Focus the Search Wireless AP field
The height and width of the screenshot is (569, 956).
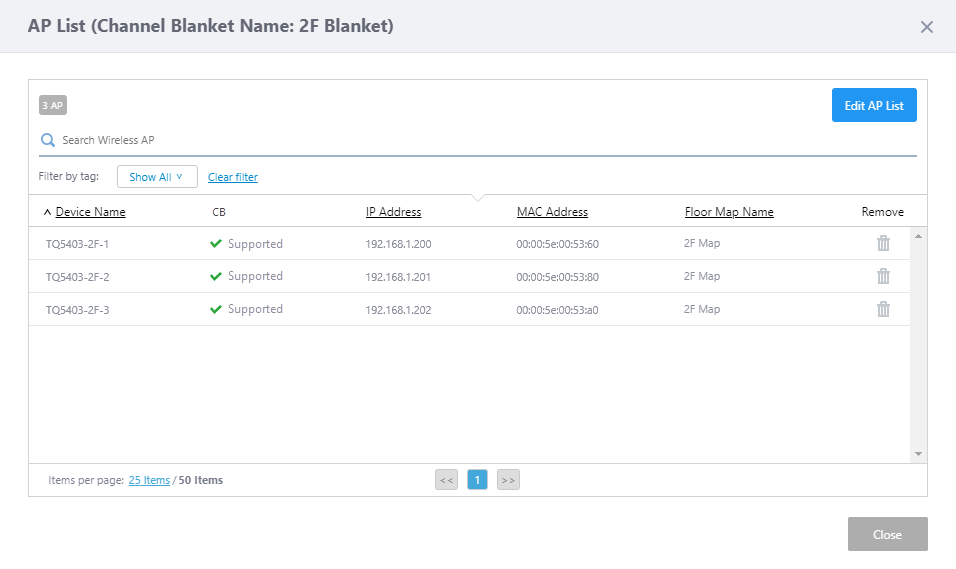(480, 140)
